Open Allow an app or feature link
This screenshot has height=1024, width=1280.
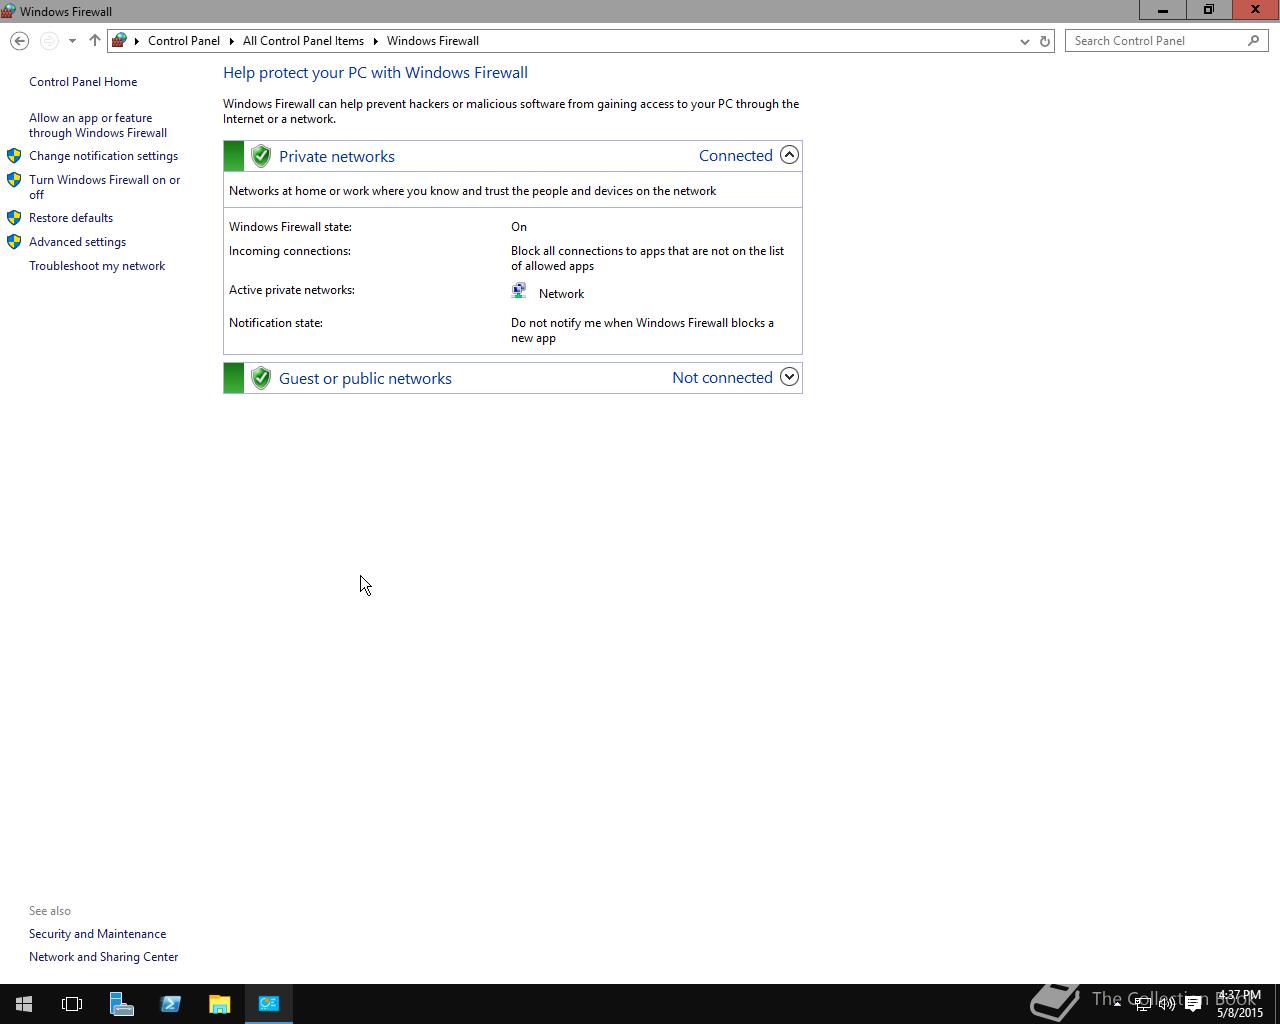pos(98,125)
